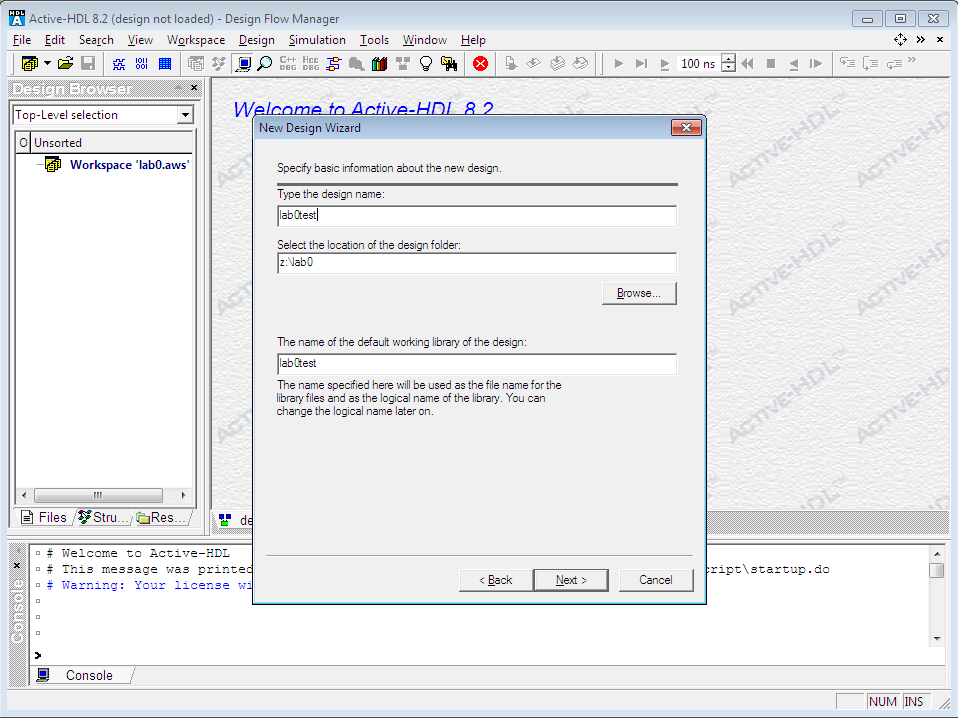
Task: Click the four-arrow move icon in menu bar
Action: (900, 40)
